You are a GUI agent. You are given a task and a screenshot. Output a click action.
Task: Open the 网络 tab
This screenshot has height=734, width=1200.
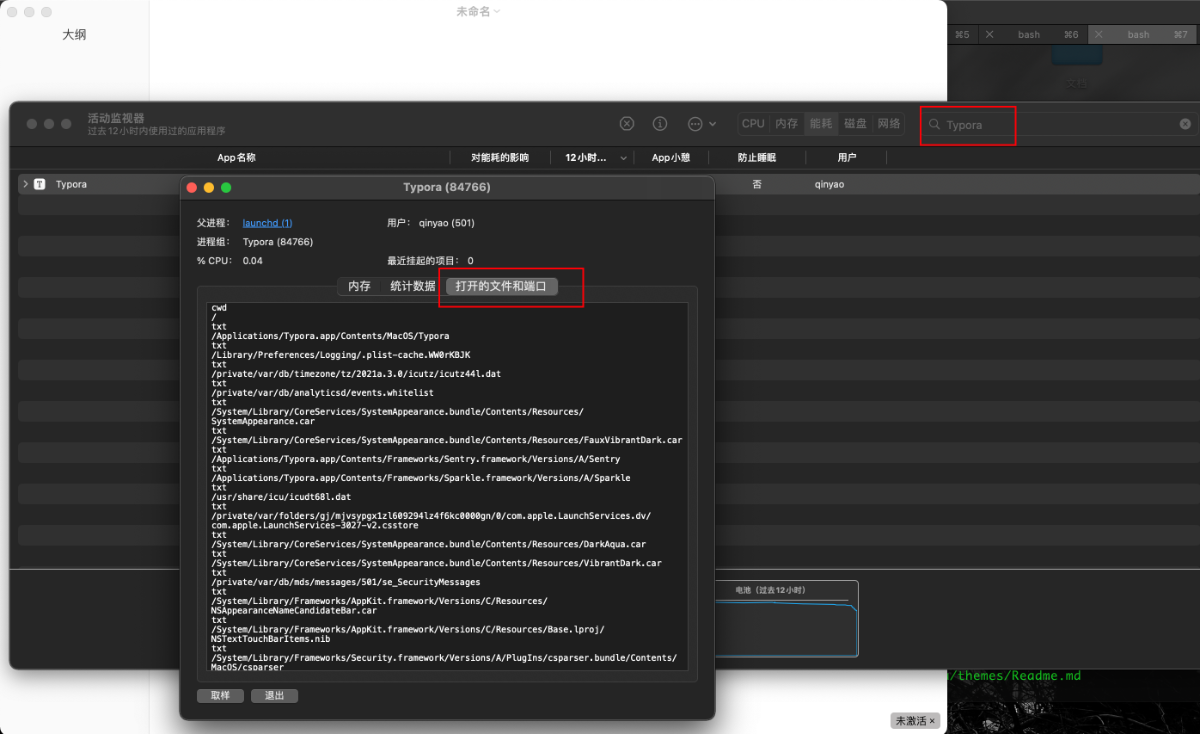[x=889, y=124]
